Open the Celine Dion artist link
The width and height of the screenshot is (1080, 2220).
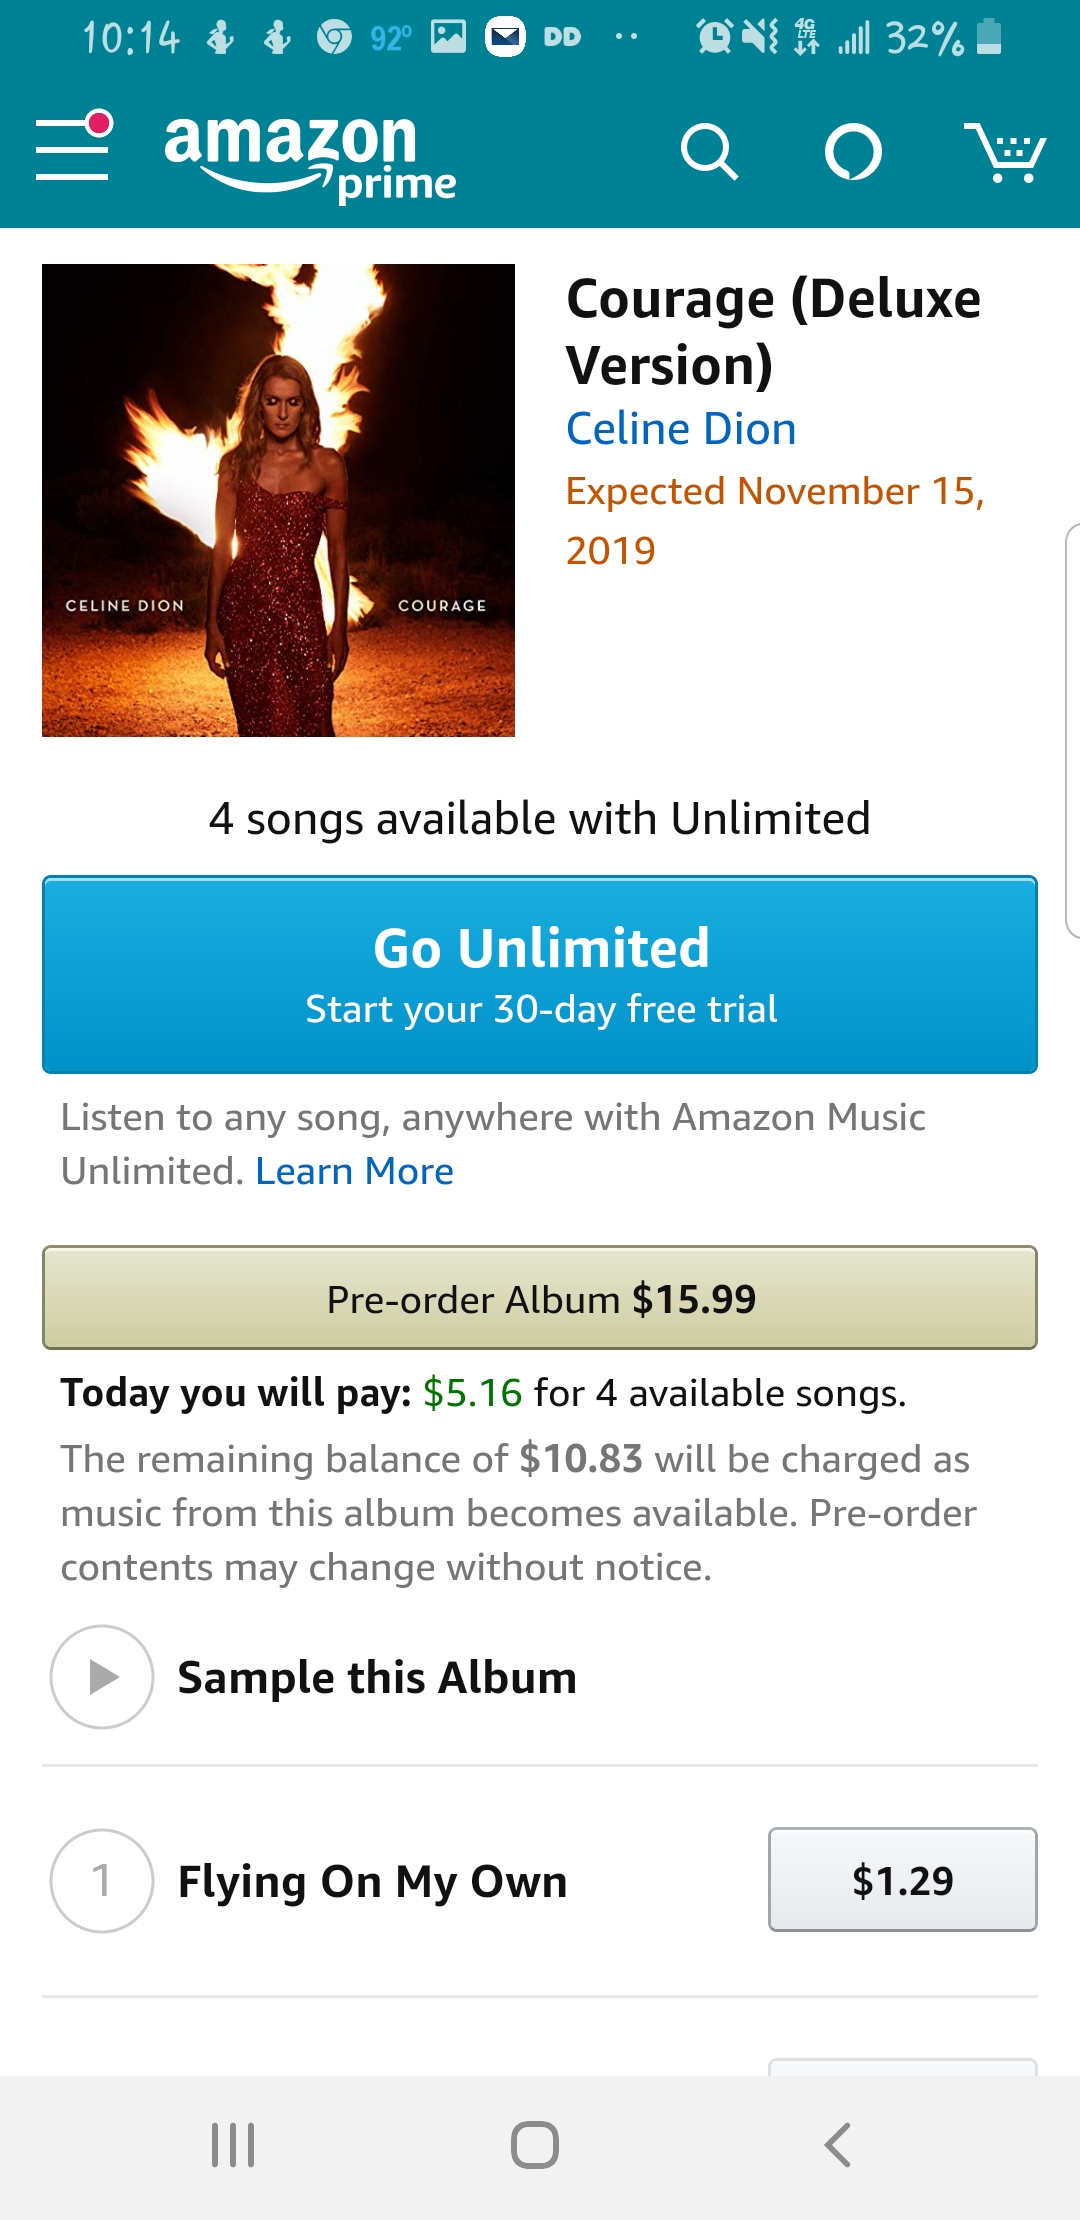pyautogui.click(x=681, y=429)
